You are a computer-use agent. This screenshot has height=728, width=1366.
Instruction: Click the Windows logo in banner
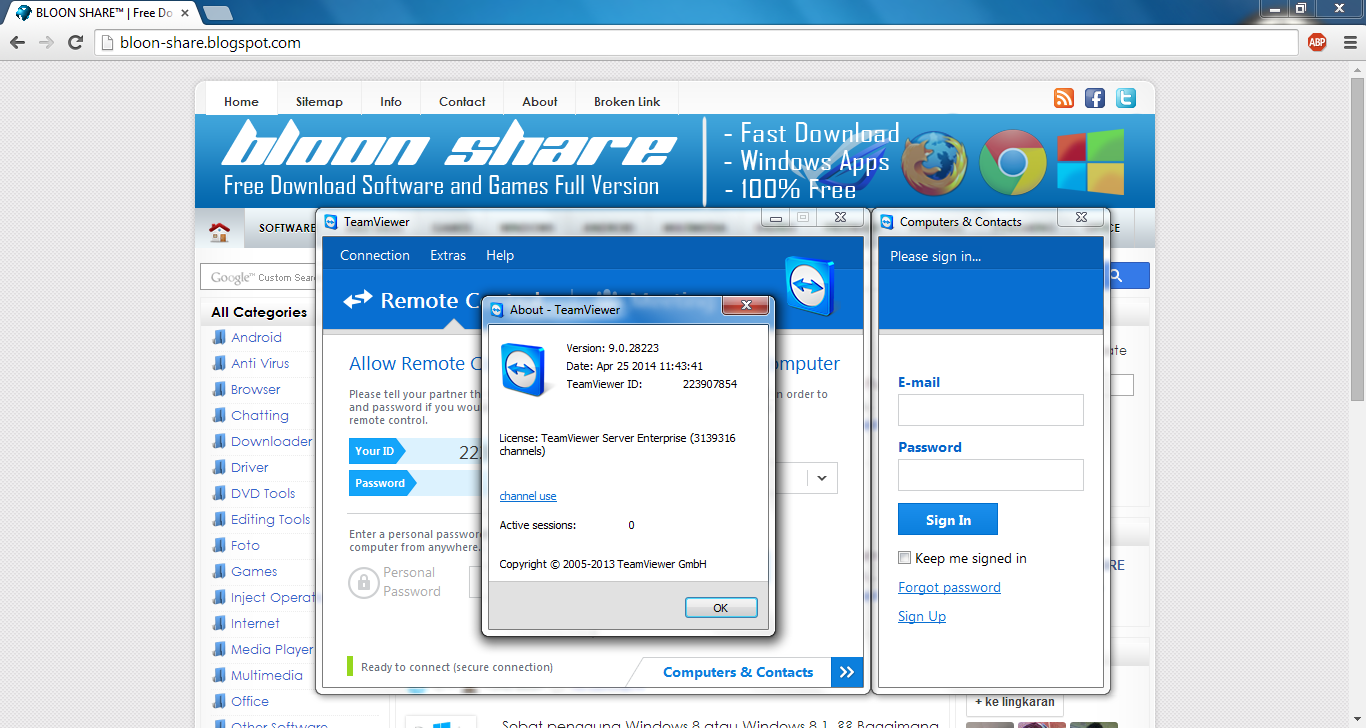(1090, 162)
